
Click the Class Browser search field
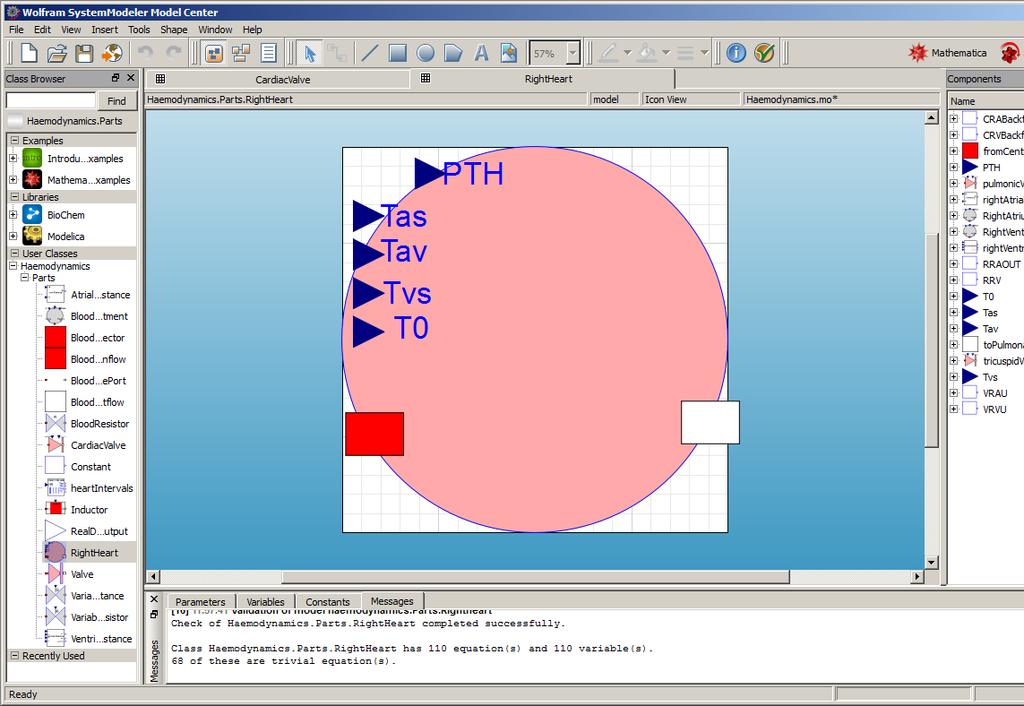coord(50,101)
